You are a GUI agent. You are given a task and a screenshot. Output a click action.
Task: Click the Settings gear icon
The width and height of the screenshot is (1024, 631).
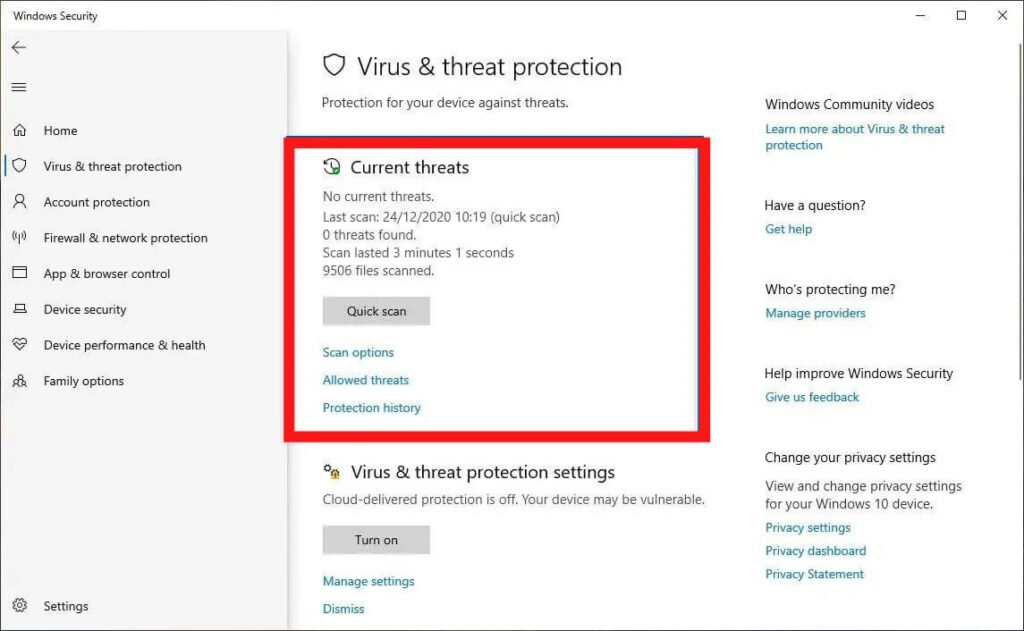[x=19, y=606]
